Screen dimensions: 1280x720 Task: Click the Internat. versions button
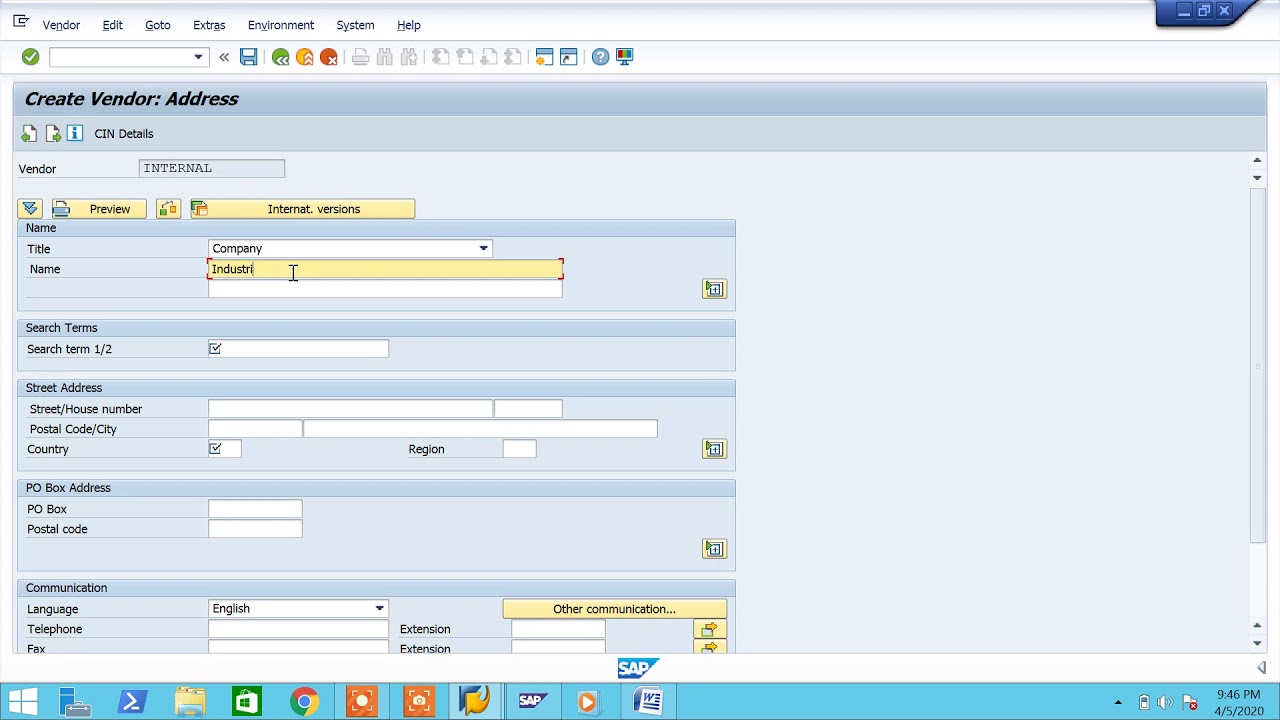[303, 208]
